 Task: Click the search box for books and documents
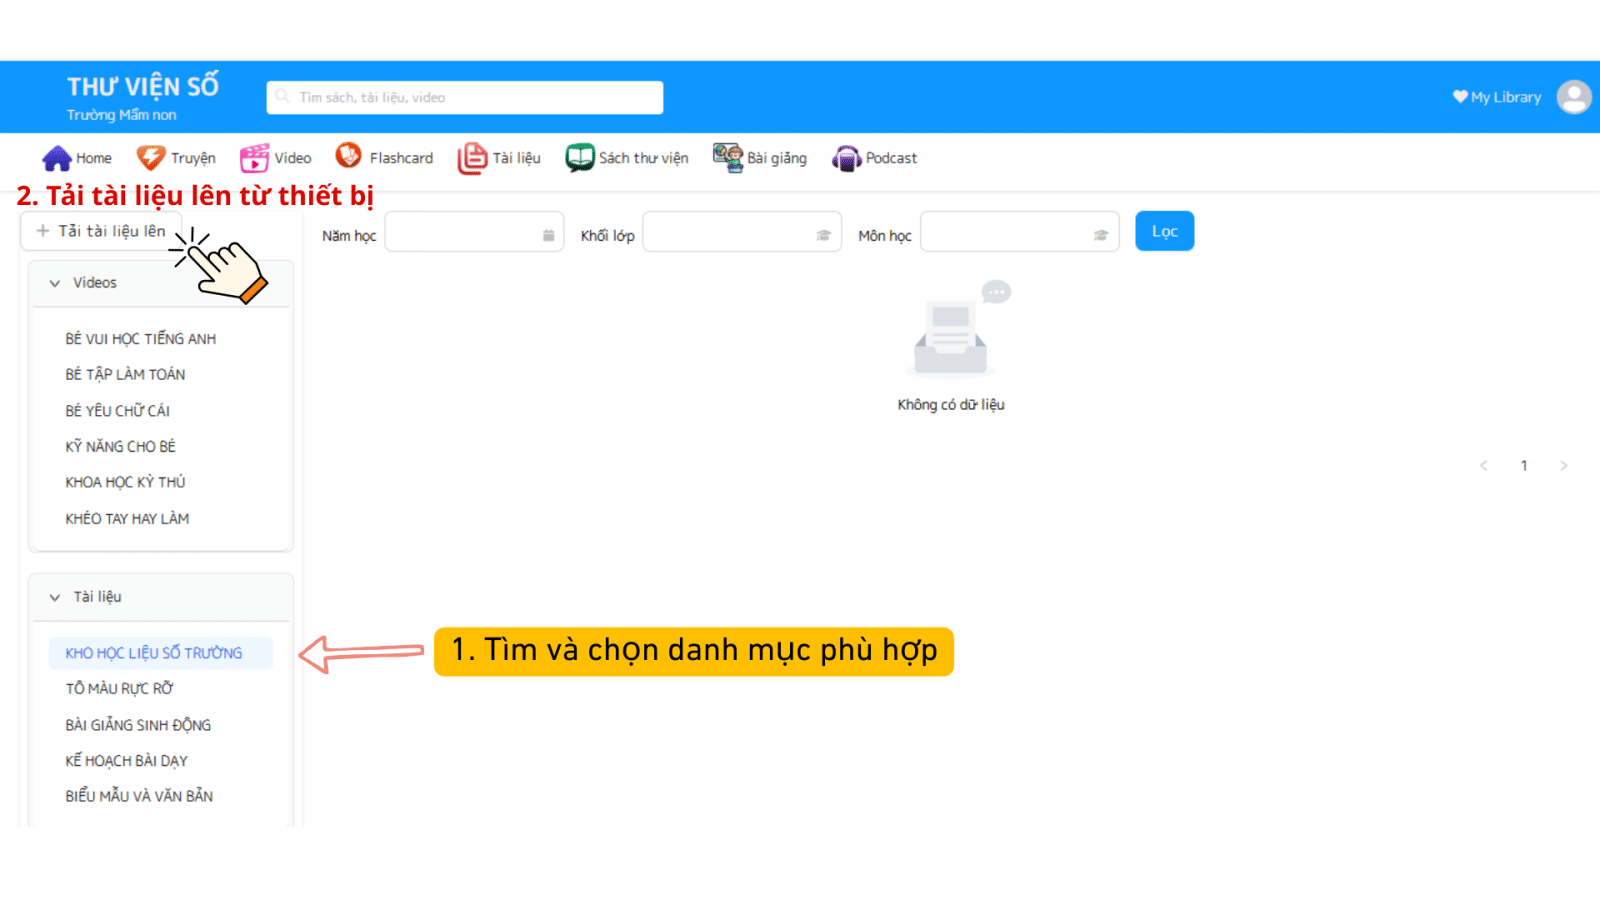tap(465, 97)
